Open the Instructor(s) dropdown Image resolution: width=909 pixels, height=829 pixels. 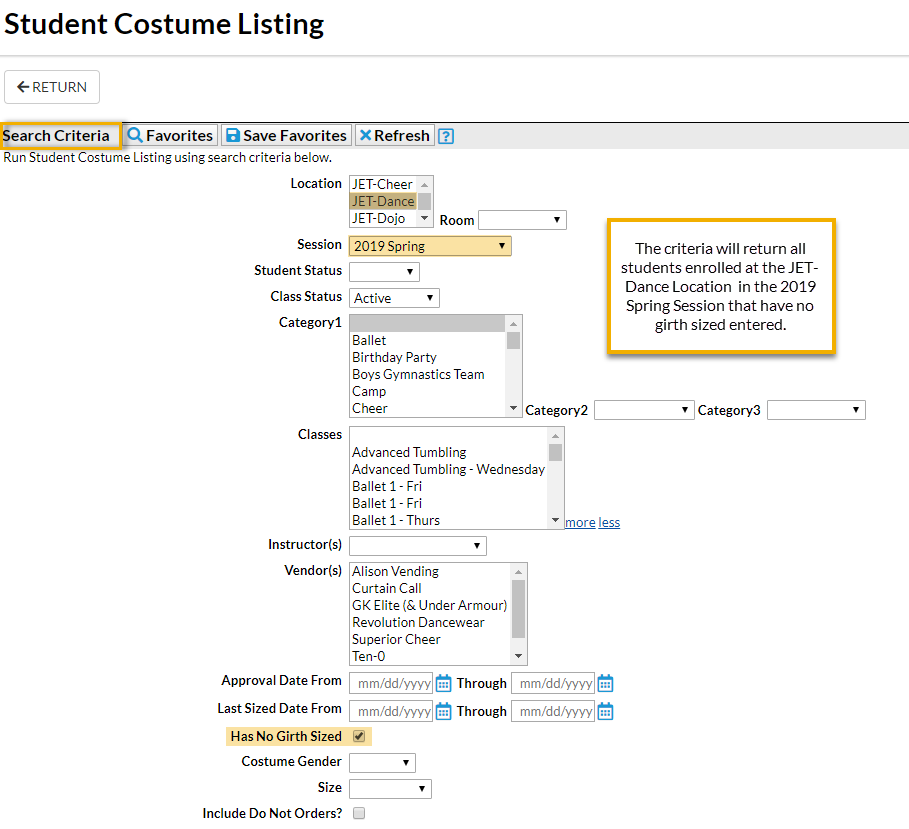tap(417, 546)
